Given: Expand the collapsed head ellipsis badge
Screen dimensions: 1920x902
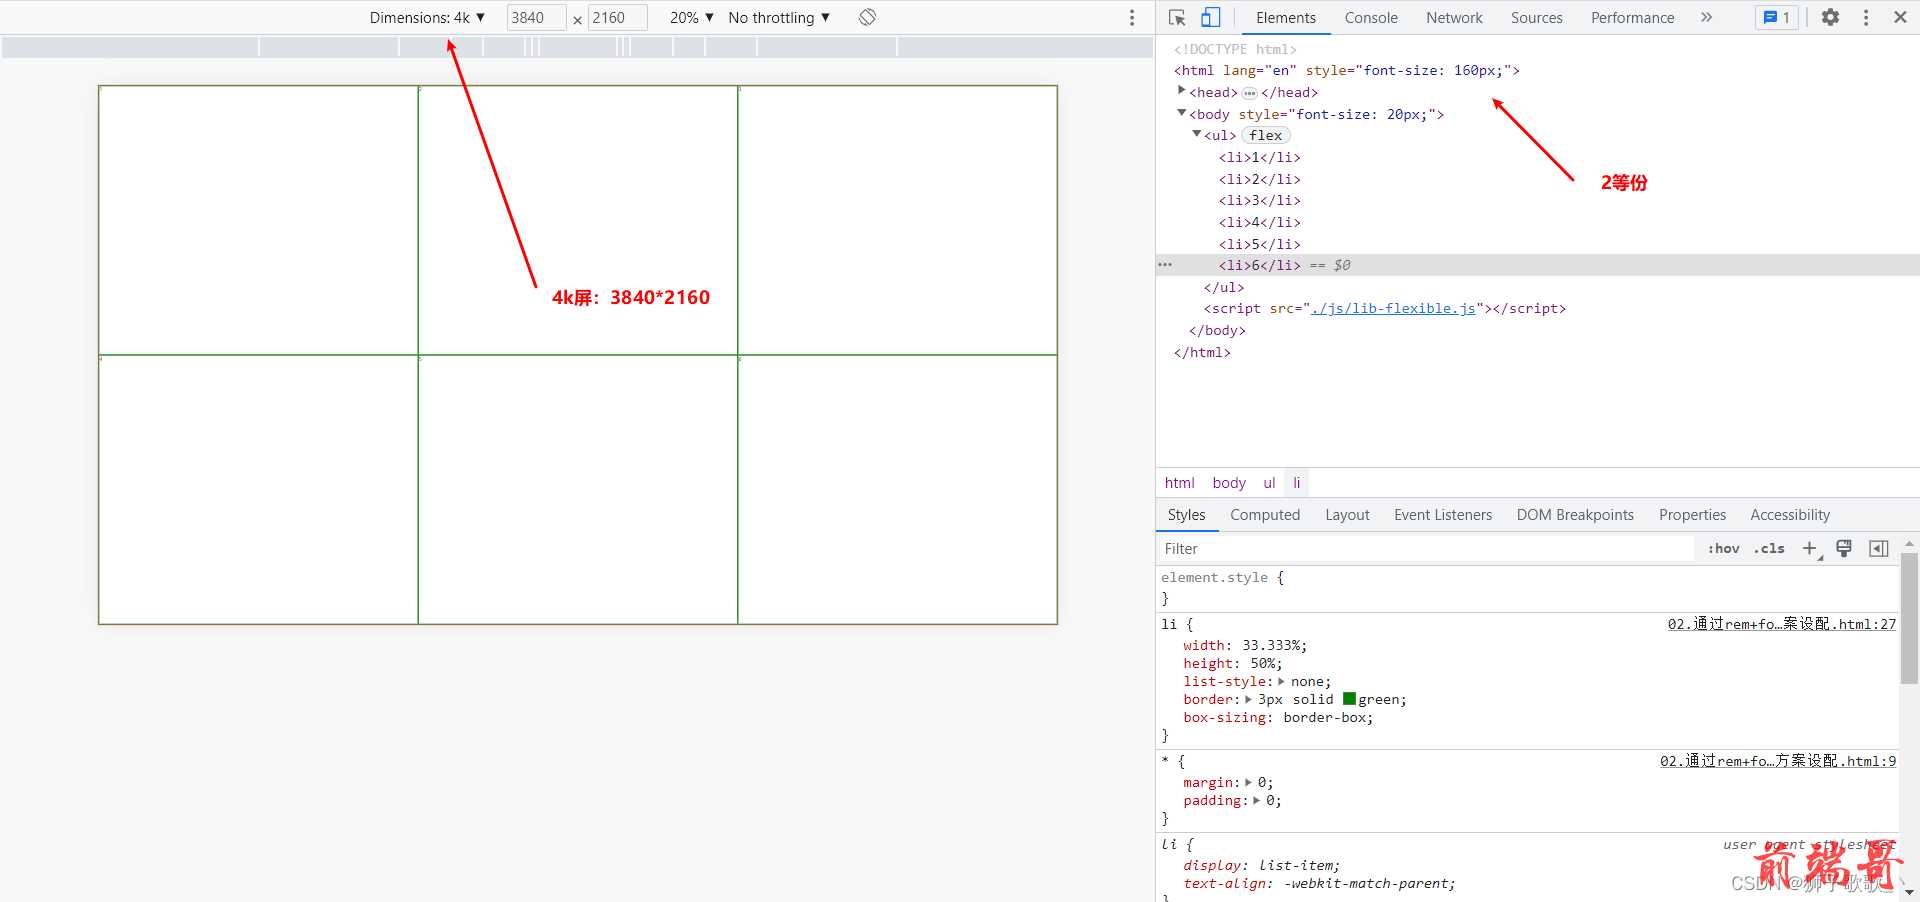Looking at the screenshot, I should 1249,93.
